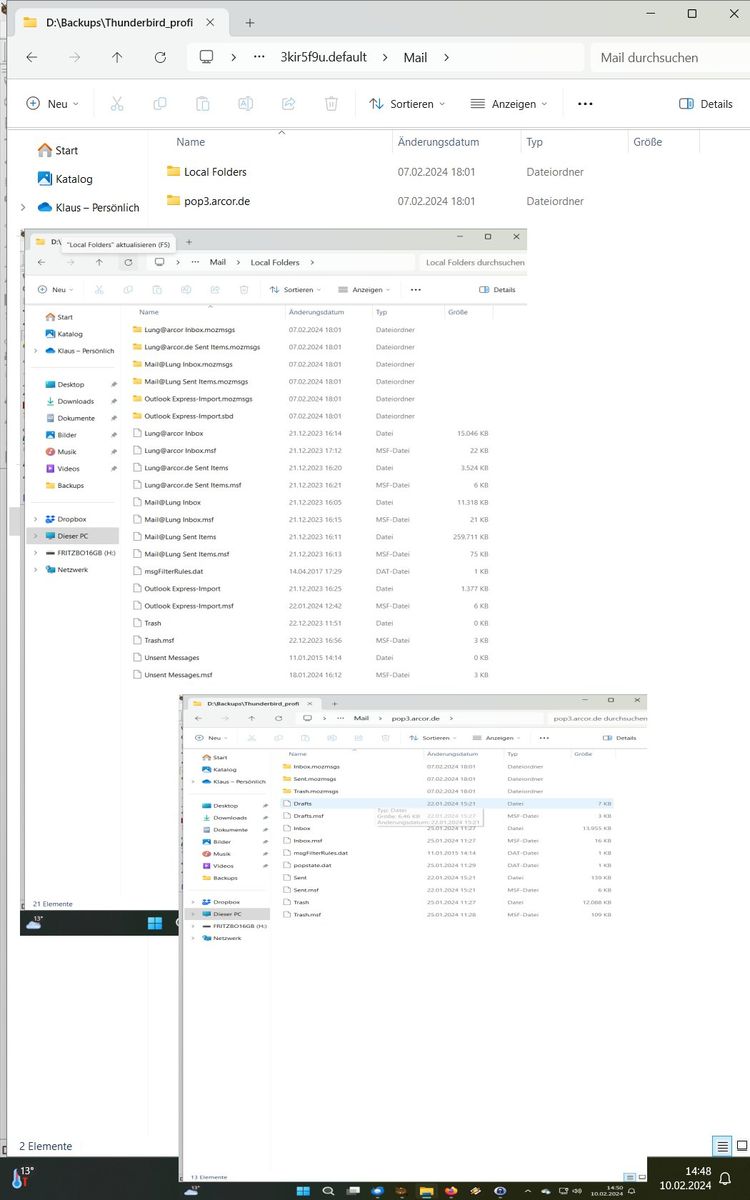Click Mail breadcrumb in Local Folders window
This screenshot has height=1200, width=750.
(217, 262)
